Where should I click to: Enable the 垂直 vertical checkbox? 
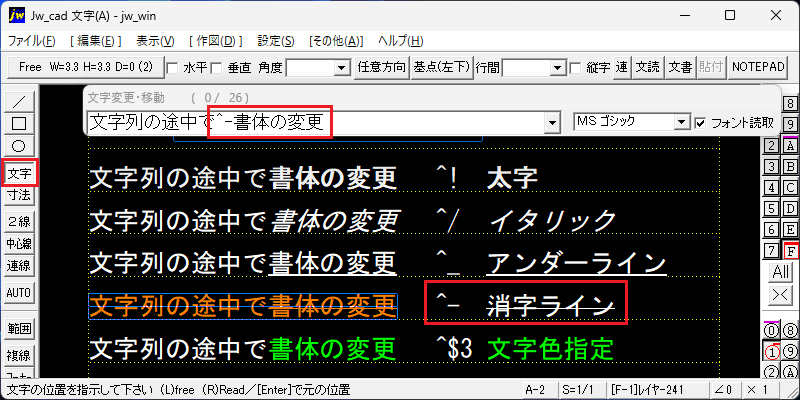tap(216, 67)
